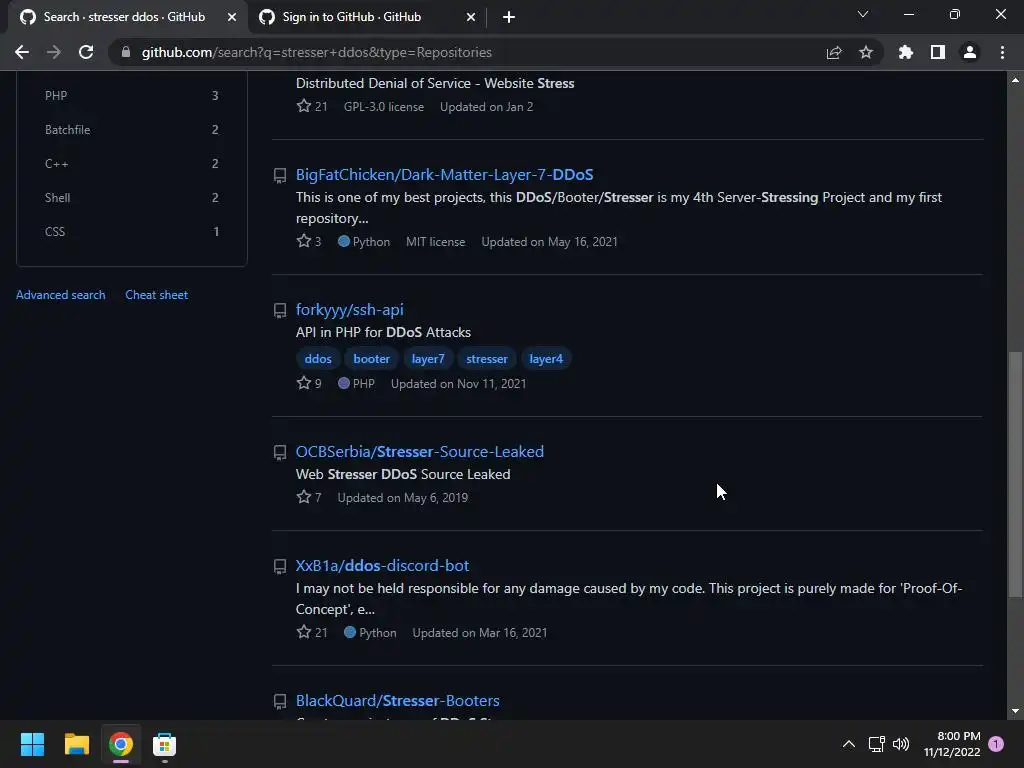Open XxB1a/ddos-discord-bot repository
This screenshot has width=1024, height=768.
[382, 566]
